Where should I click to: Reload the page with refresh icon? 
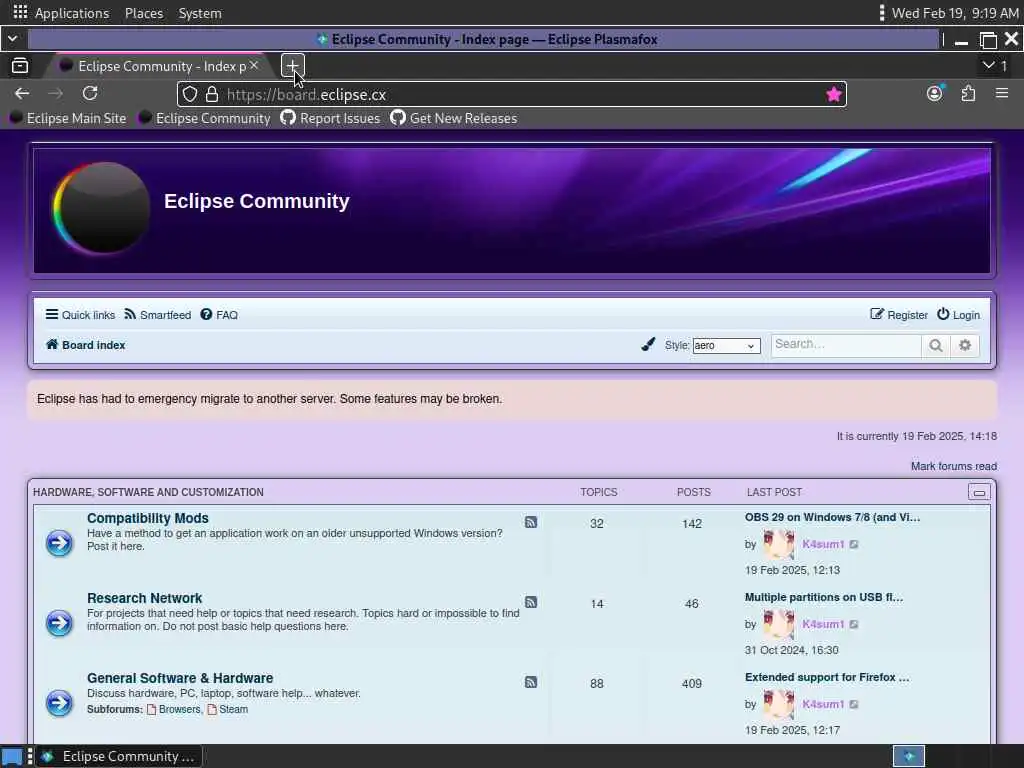click(90, 93)
